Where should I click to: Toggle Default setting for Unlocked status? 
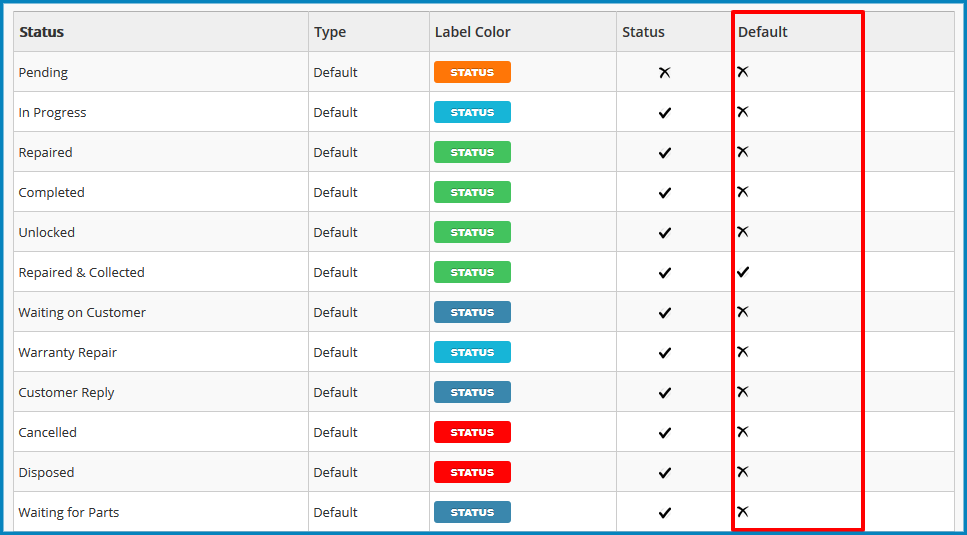pyautogui.click(x=743, y=232)
